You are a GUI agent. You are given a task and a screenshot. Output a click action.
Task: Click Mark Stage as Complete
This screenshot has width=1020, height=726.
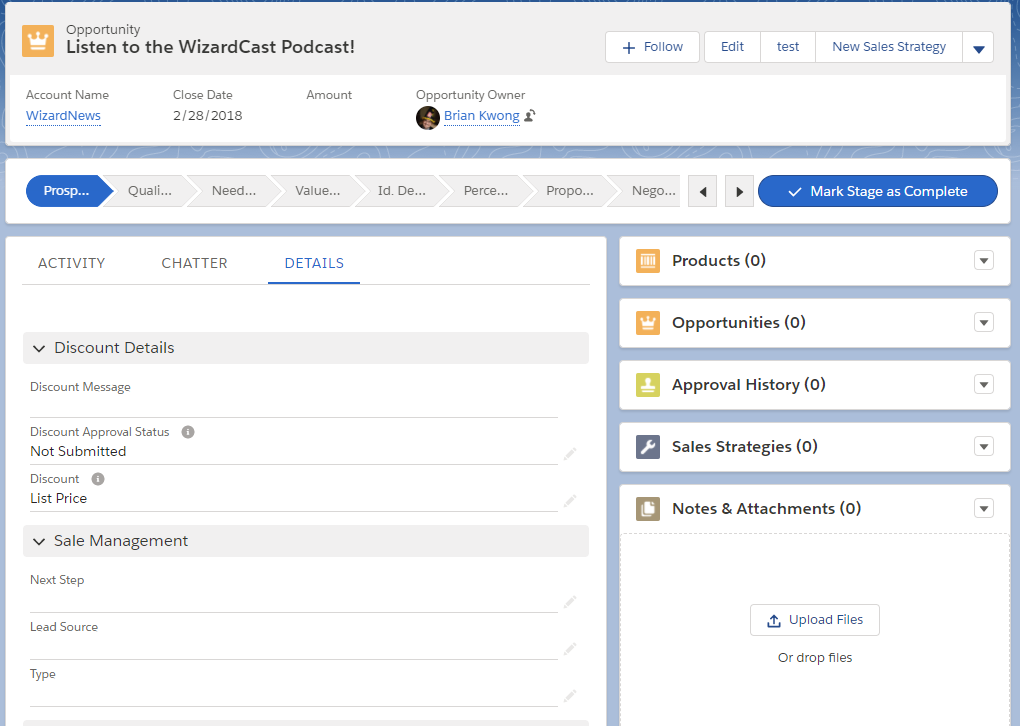878,191
